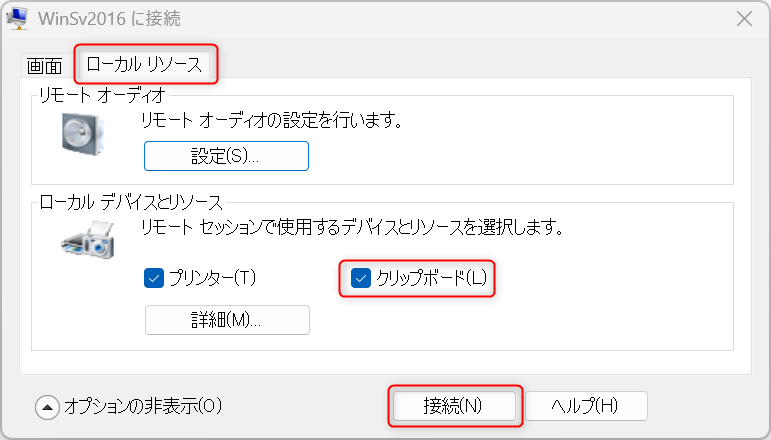
Task: Click the リモート オーディオ group heading
Action: pos(101,95)
